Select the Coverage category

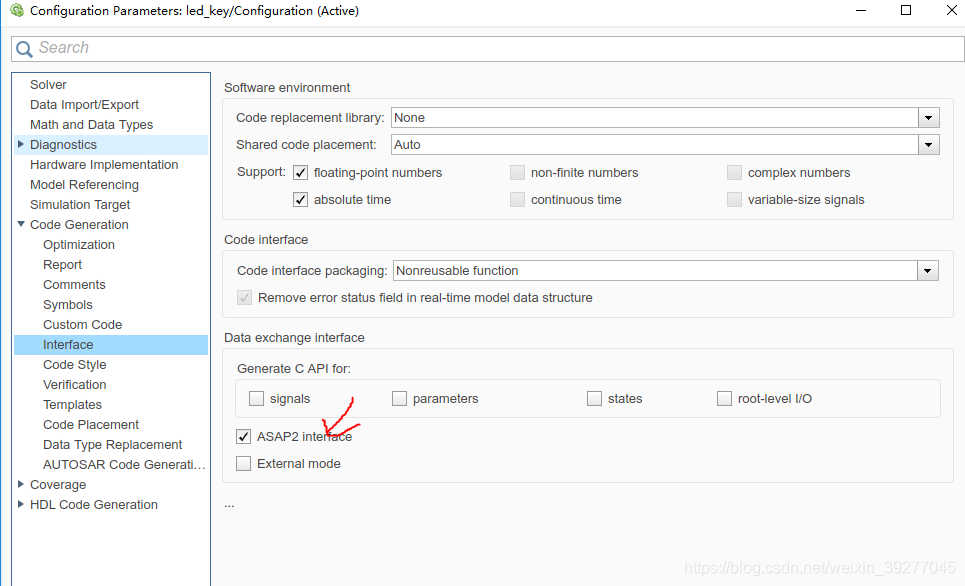click(x=58, y=485)
